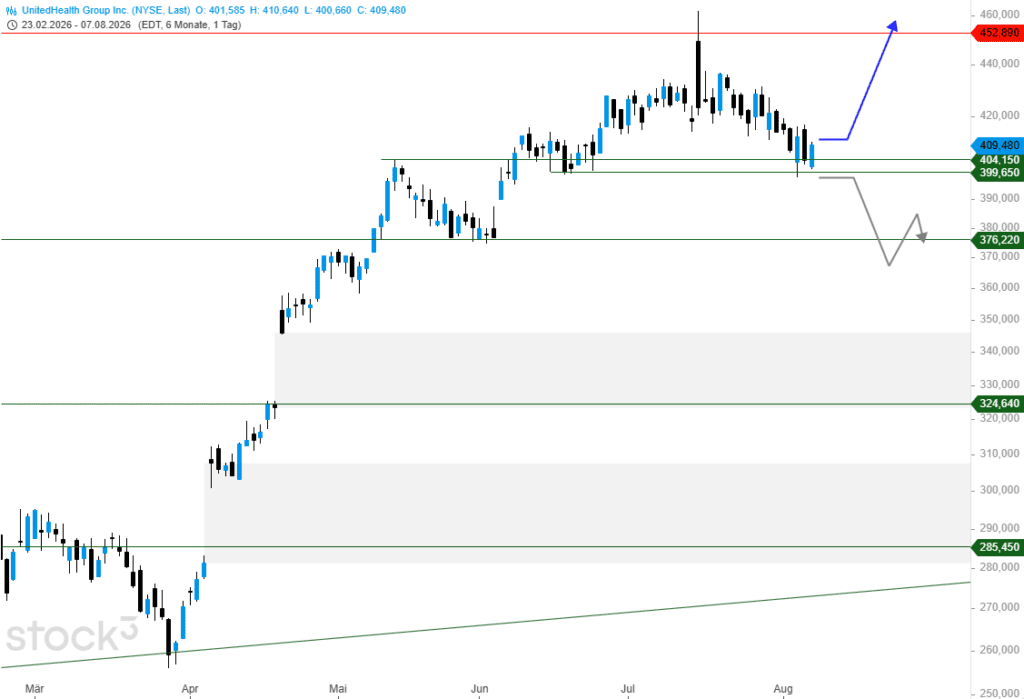Click the candlestick chart icon beside UnitedHealth title

pos(11,10)
